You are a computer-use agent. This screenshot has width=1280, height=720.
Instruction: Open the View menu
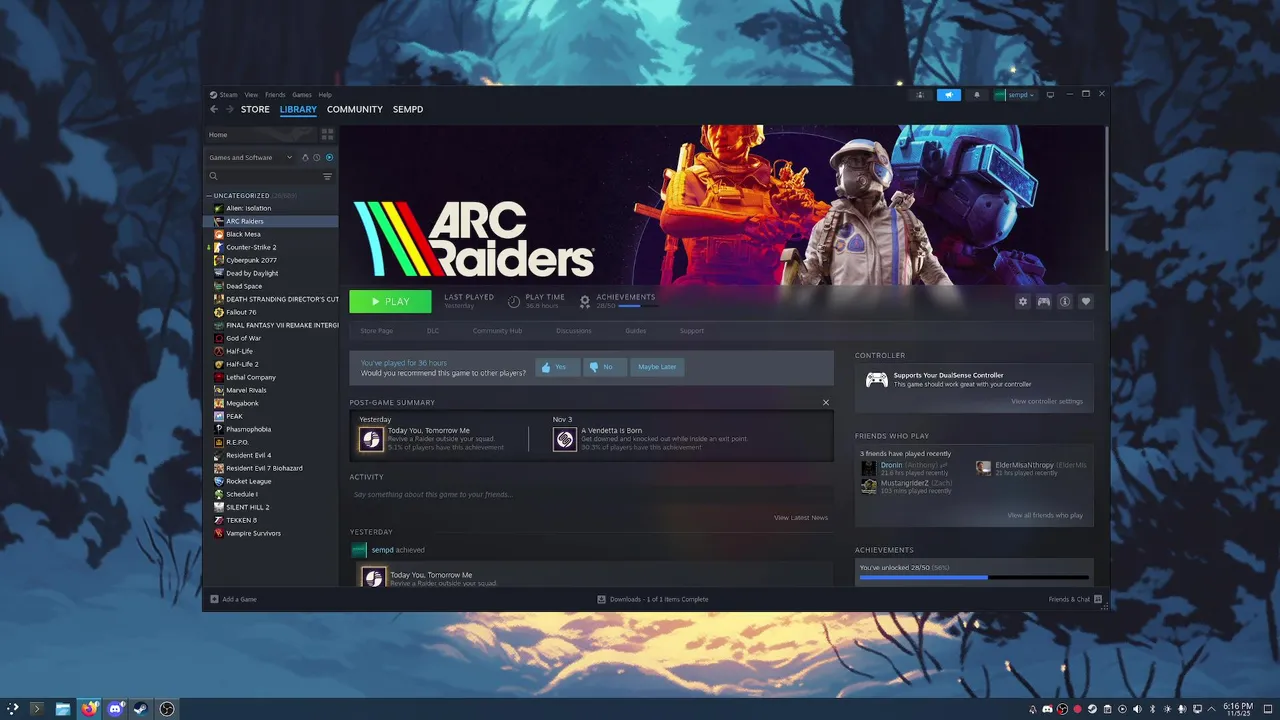click(251, 95)
